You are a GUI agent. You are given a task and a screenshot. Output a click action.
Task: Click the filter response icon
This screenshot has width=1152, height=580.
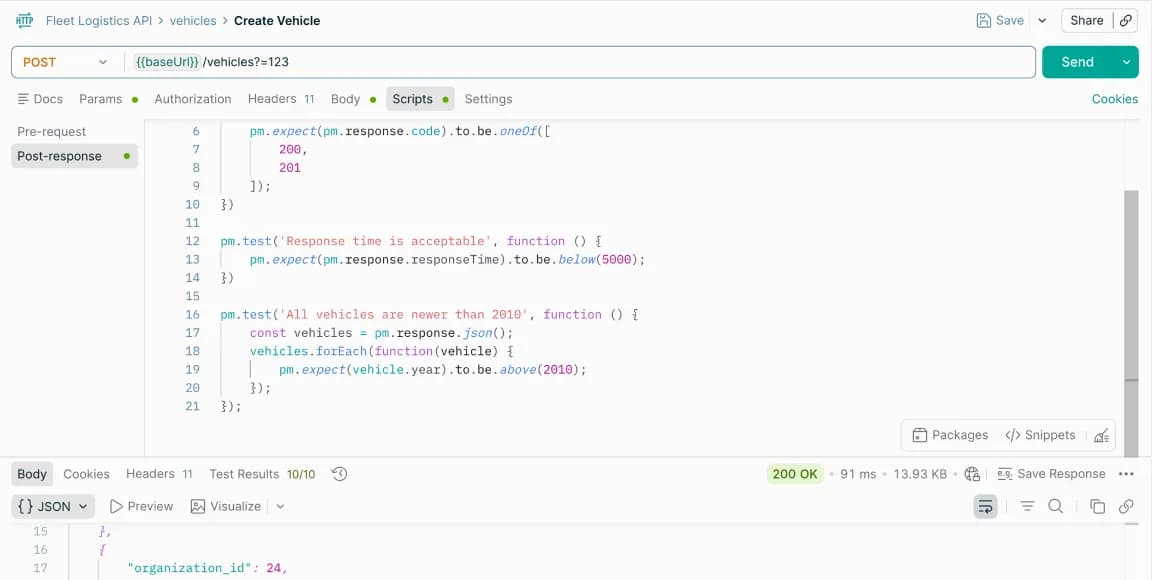[x=1027, y=506]
